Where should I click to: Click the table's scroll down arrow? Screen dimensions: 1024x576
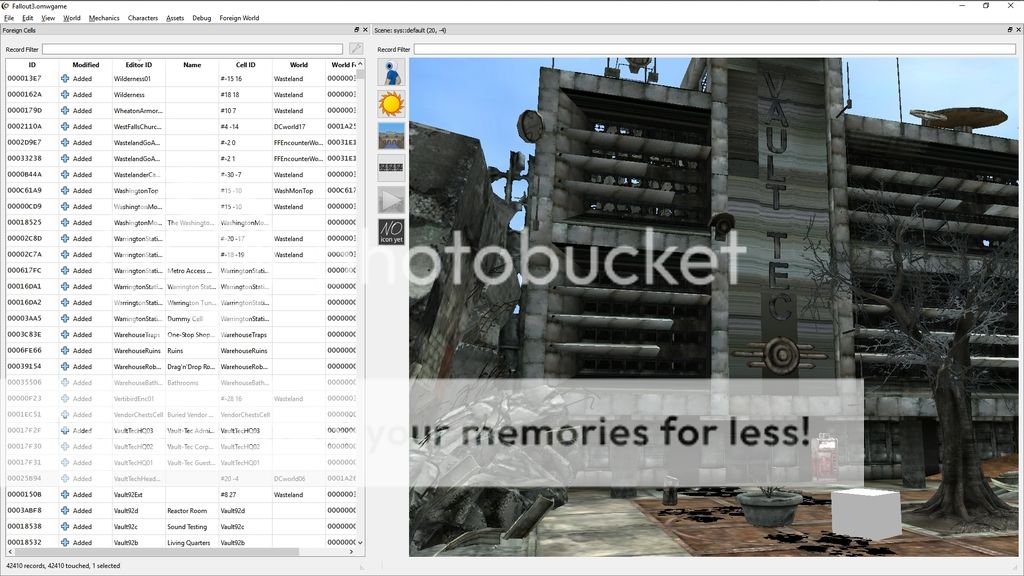tap(360, 543)
